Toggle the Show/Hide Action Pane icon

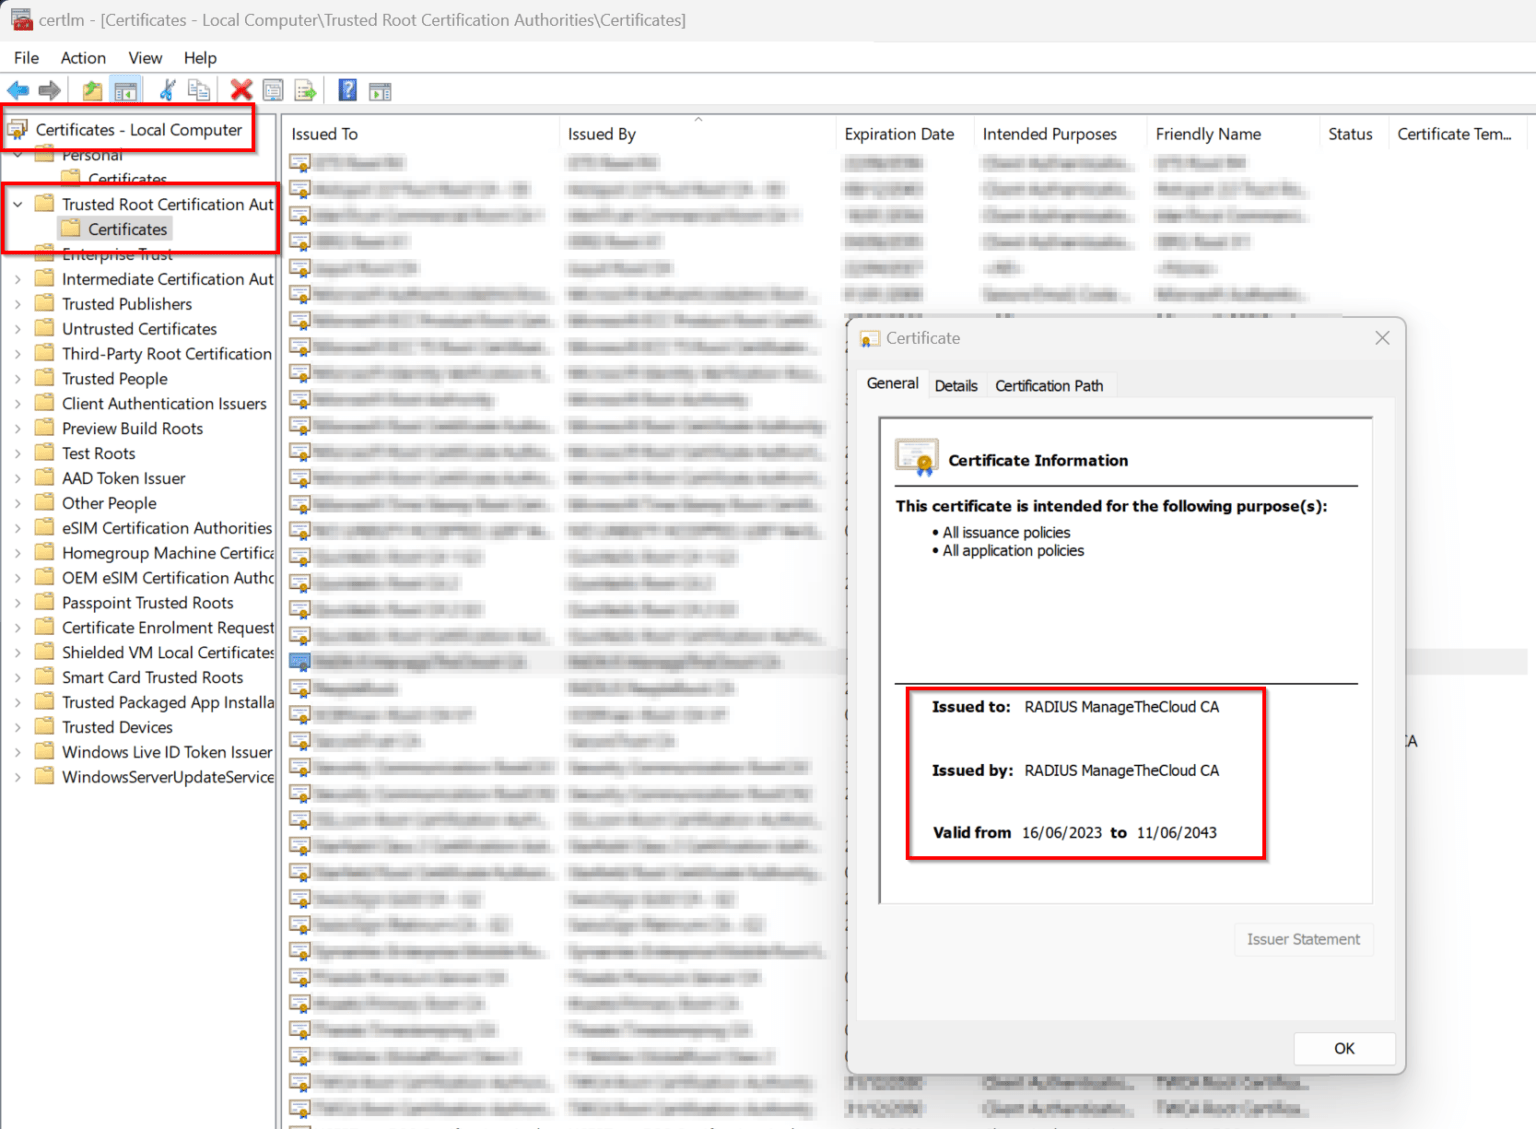click(379, 90)
